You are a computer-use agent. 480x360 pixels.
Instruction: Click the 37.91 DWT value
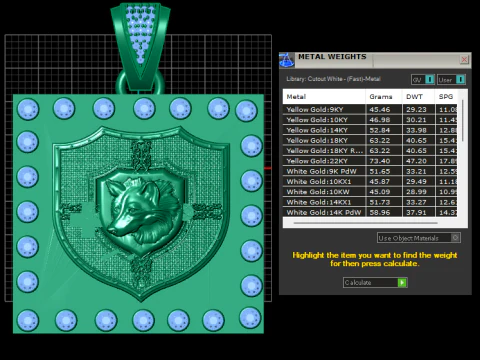pos(416,212)
